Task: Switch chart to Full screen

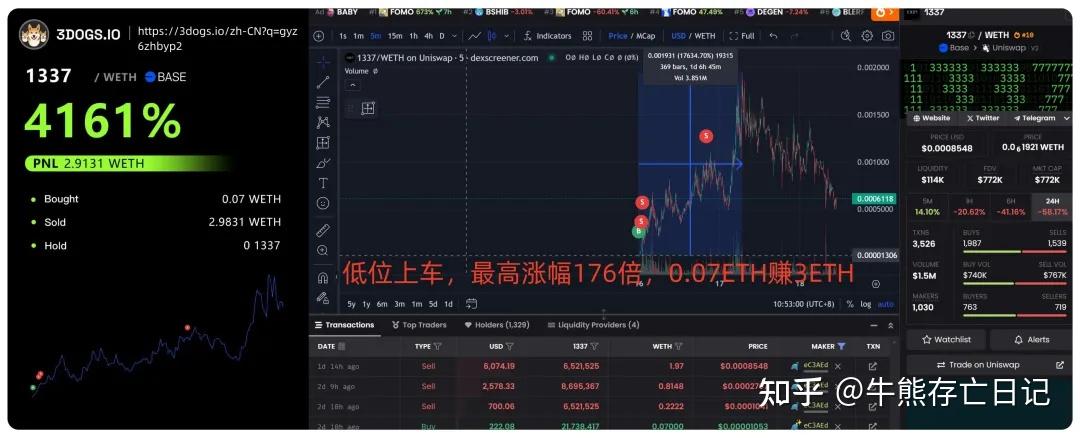Action: (742, 36)
